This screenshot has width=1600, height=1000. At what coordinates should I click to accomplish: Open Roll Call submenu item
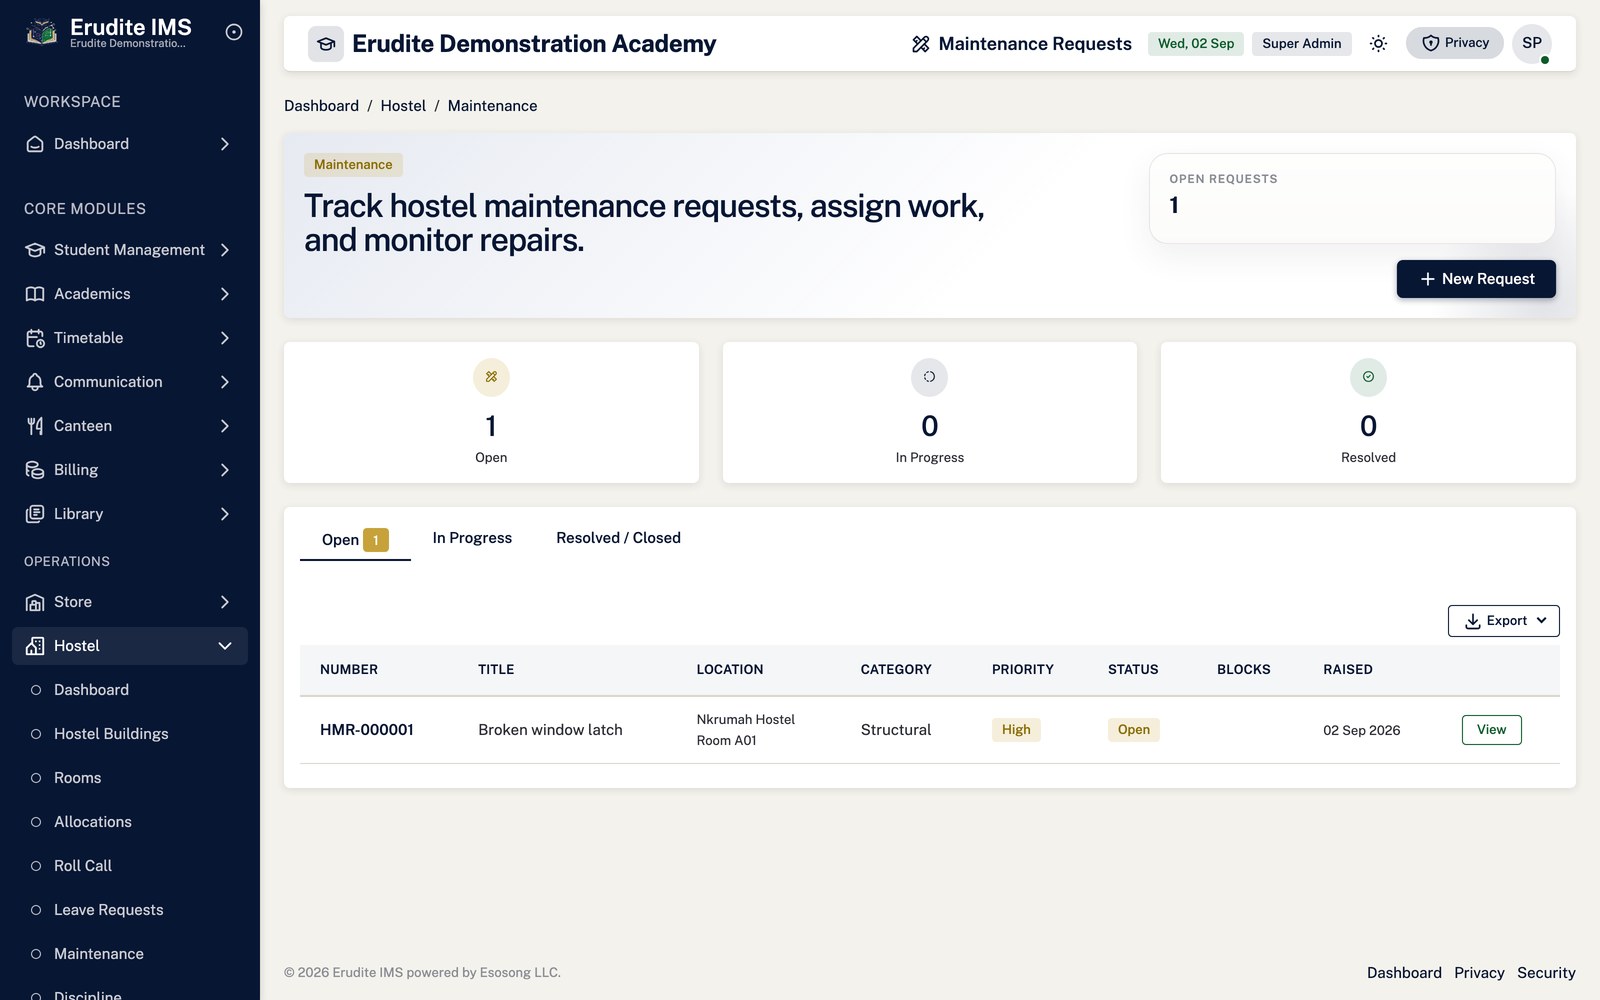click(130, 866)
